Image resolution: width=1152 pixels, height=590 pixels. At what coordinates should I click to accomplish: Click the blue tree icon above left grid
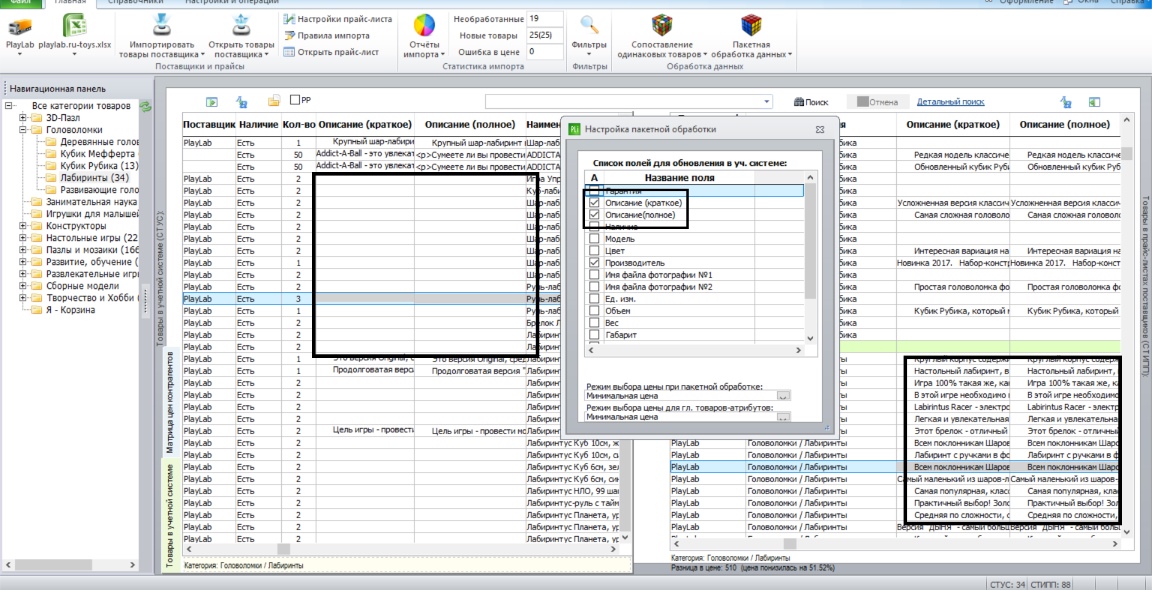[x=242, y=102]
